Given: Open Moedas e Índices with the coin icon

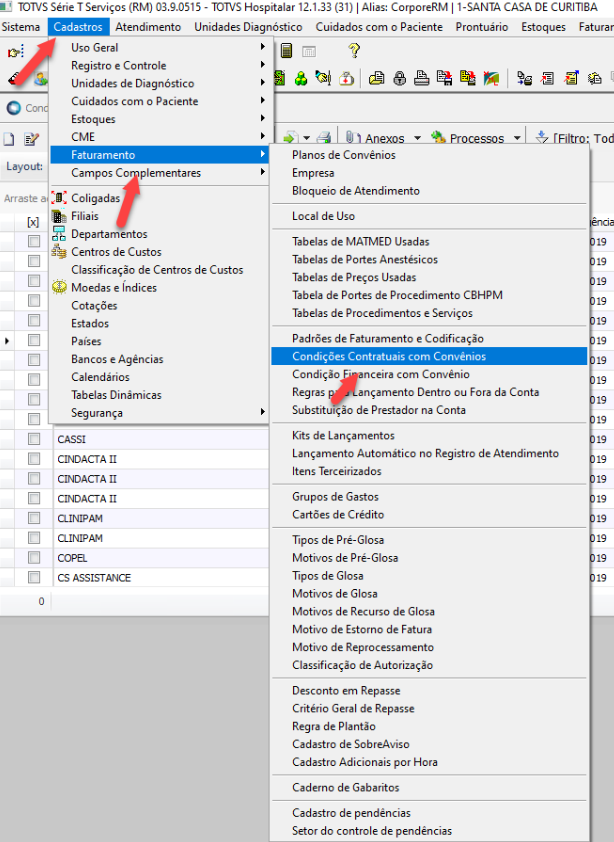Looking at the screenshot, I should click(x=159, y=287).
